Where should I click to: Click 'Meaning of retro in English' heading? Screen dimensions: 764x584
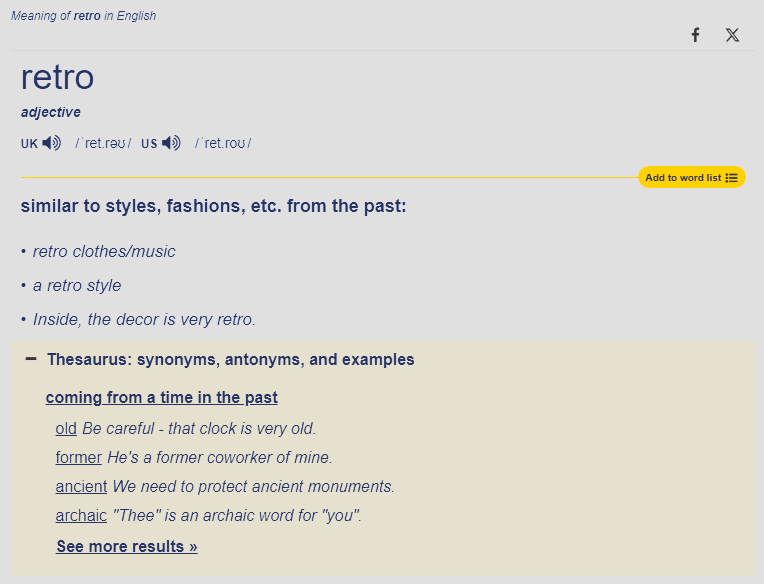click(x=83, y=16)
